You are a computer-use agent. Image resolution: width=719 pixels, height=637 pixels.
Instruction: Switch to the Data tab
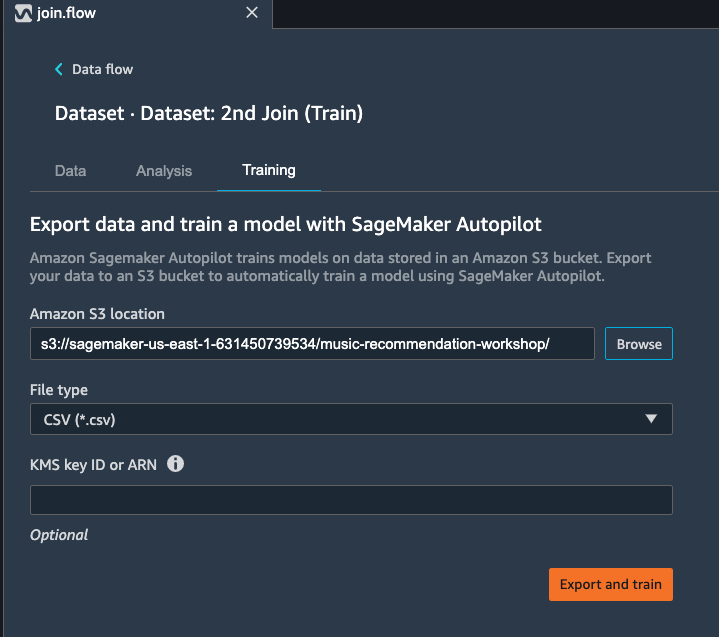[x=70, y=171]
